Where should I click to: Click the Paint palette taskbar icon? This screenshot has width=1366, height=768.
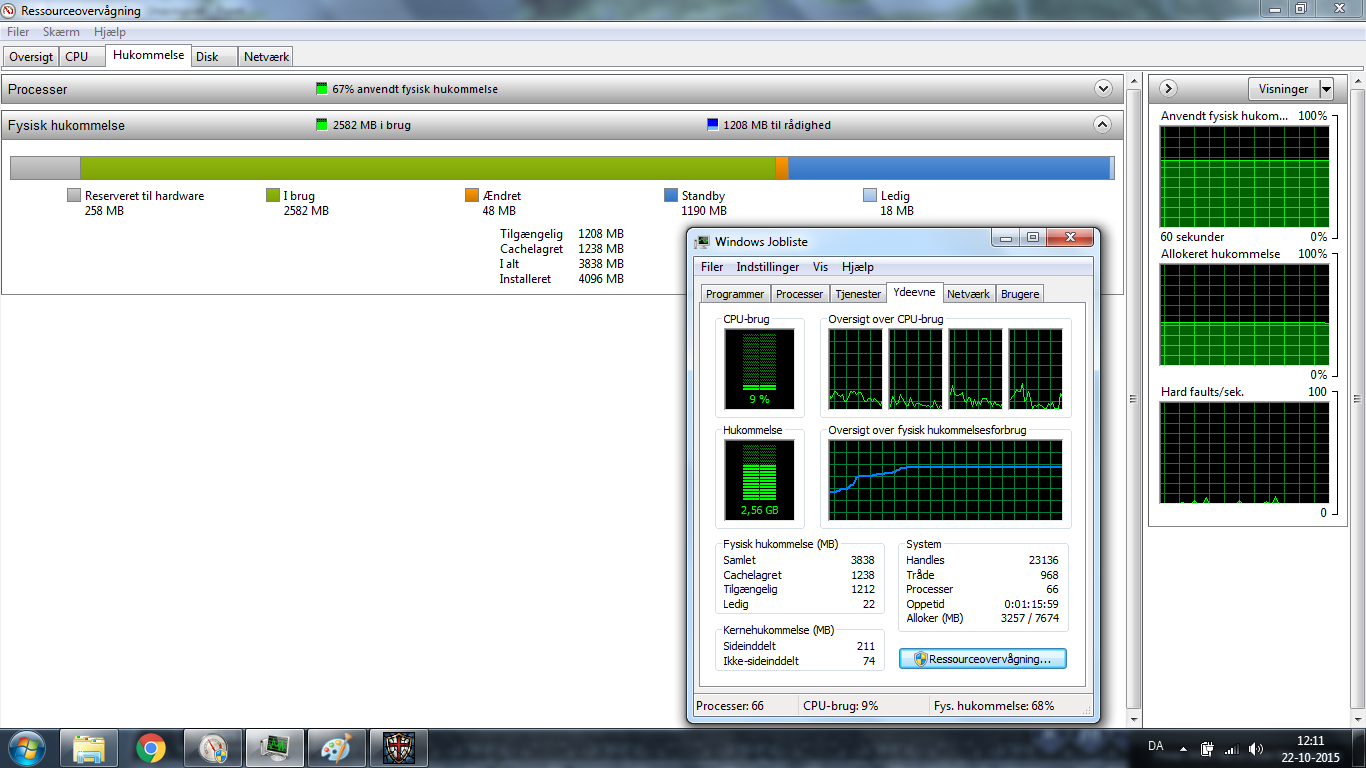[x=337, y=748]
